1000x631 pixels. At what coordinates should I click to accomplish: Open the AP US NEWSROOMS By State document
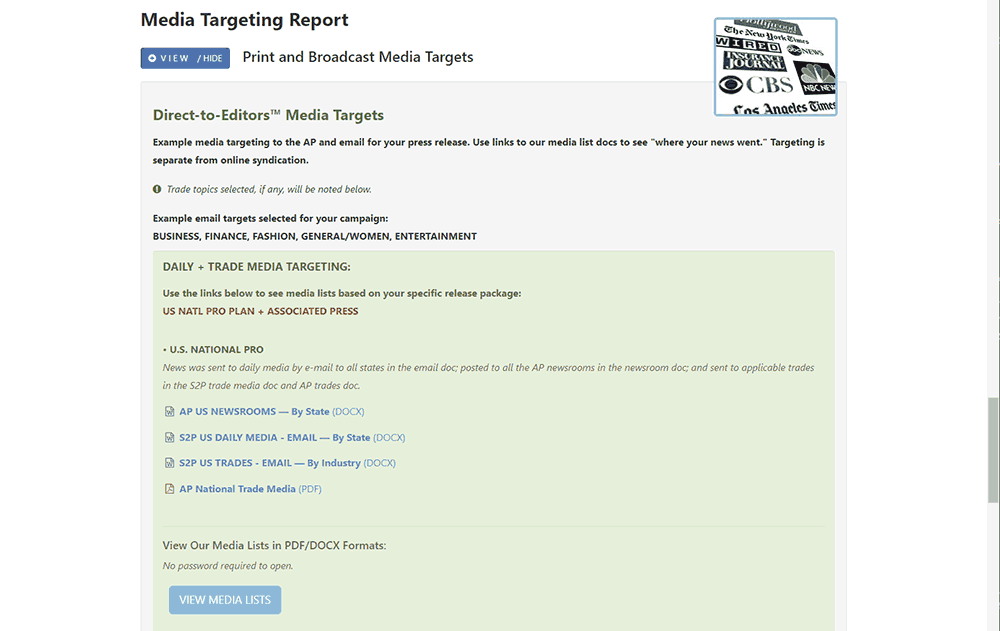[254, 412]
